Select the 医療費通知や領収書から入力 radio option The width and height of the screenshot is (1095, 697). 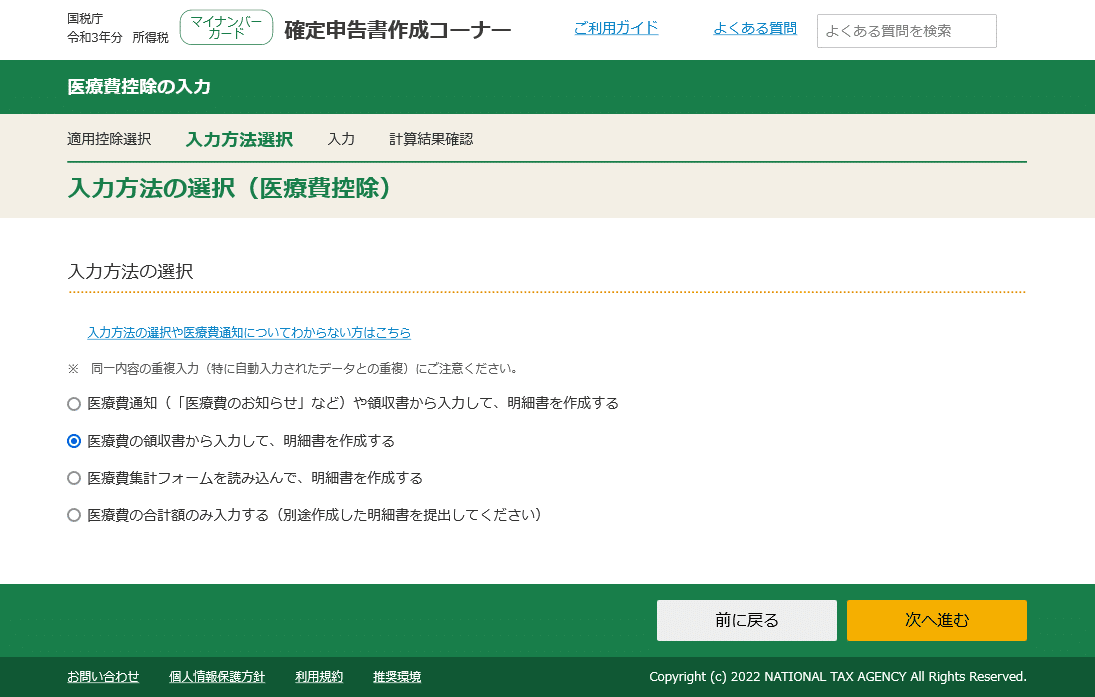tap(74, 404)
